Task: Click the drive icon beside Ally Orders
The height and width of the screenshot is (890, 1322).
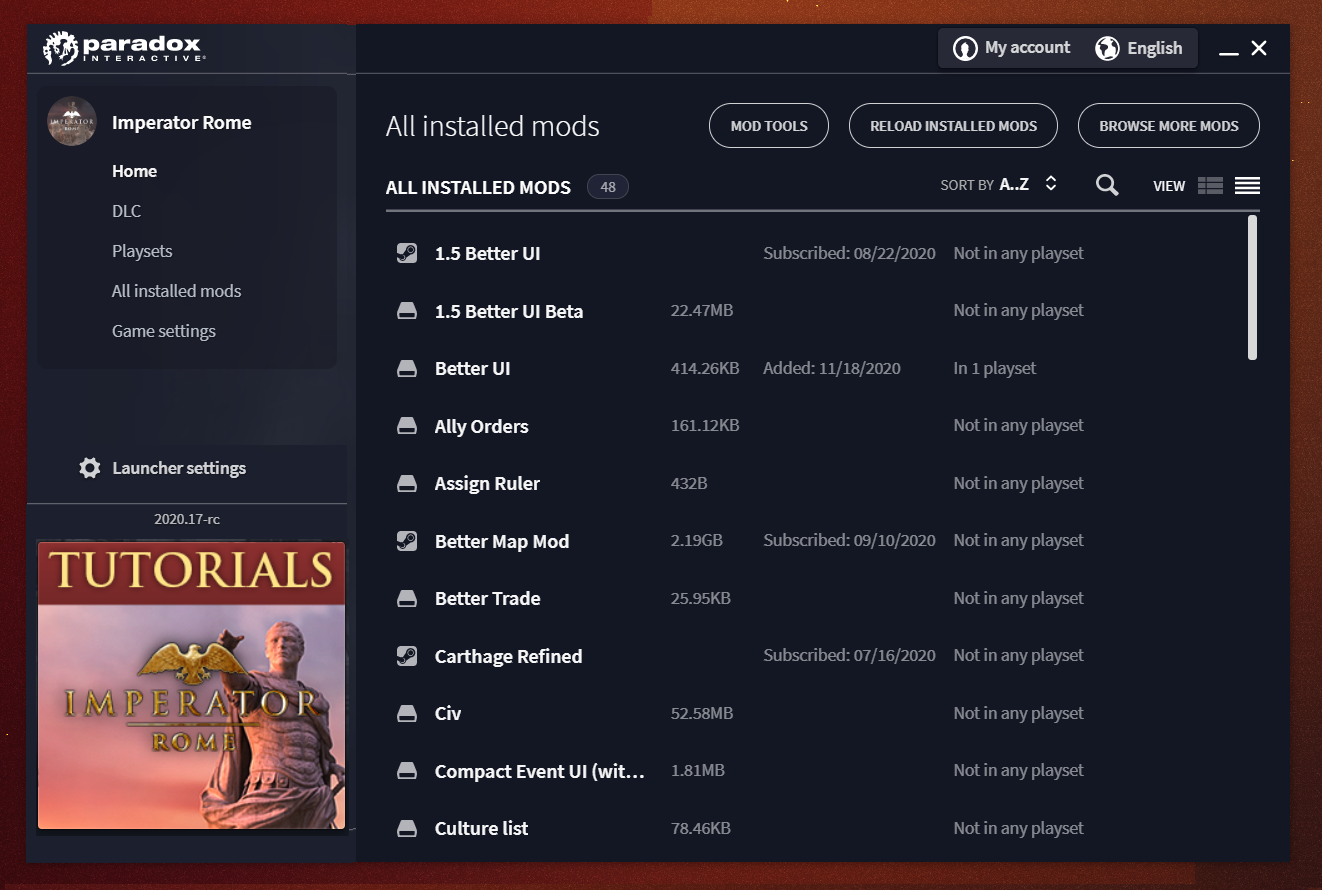Action: click(x=406, y=426)
